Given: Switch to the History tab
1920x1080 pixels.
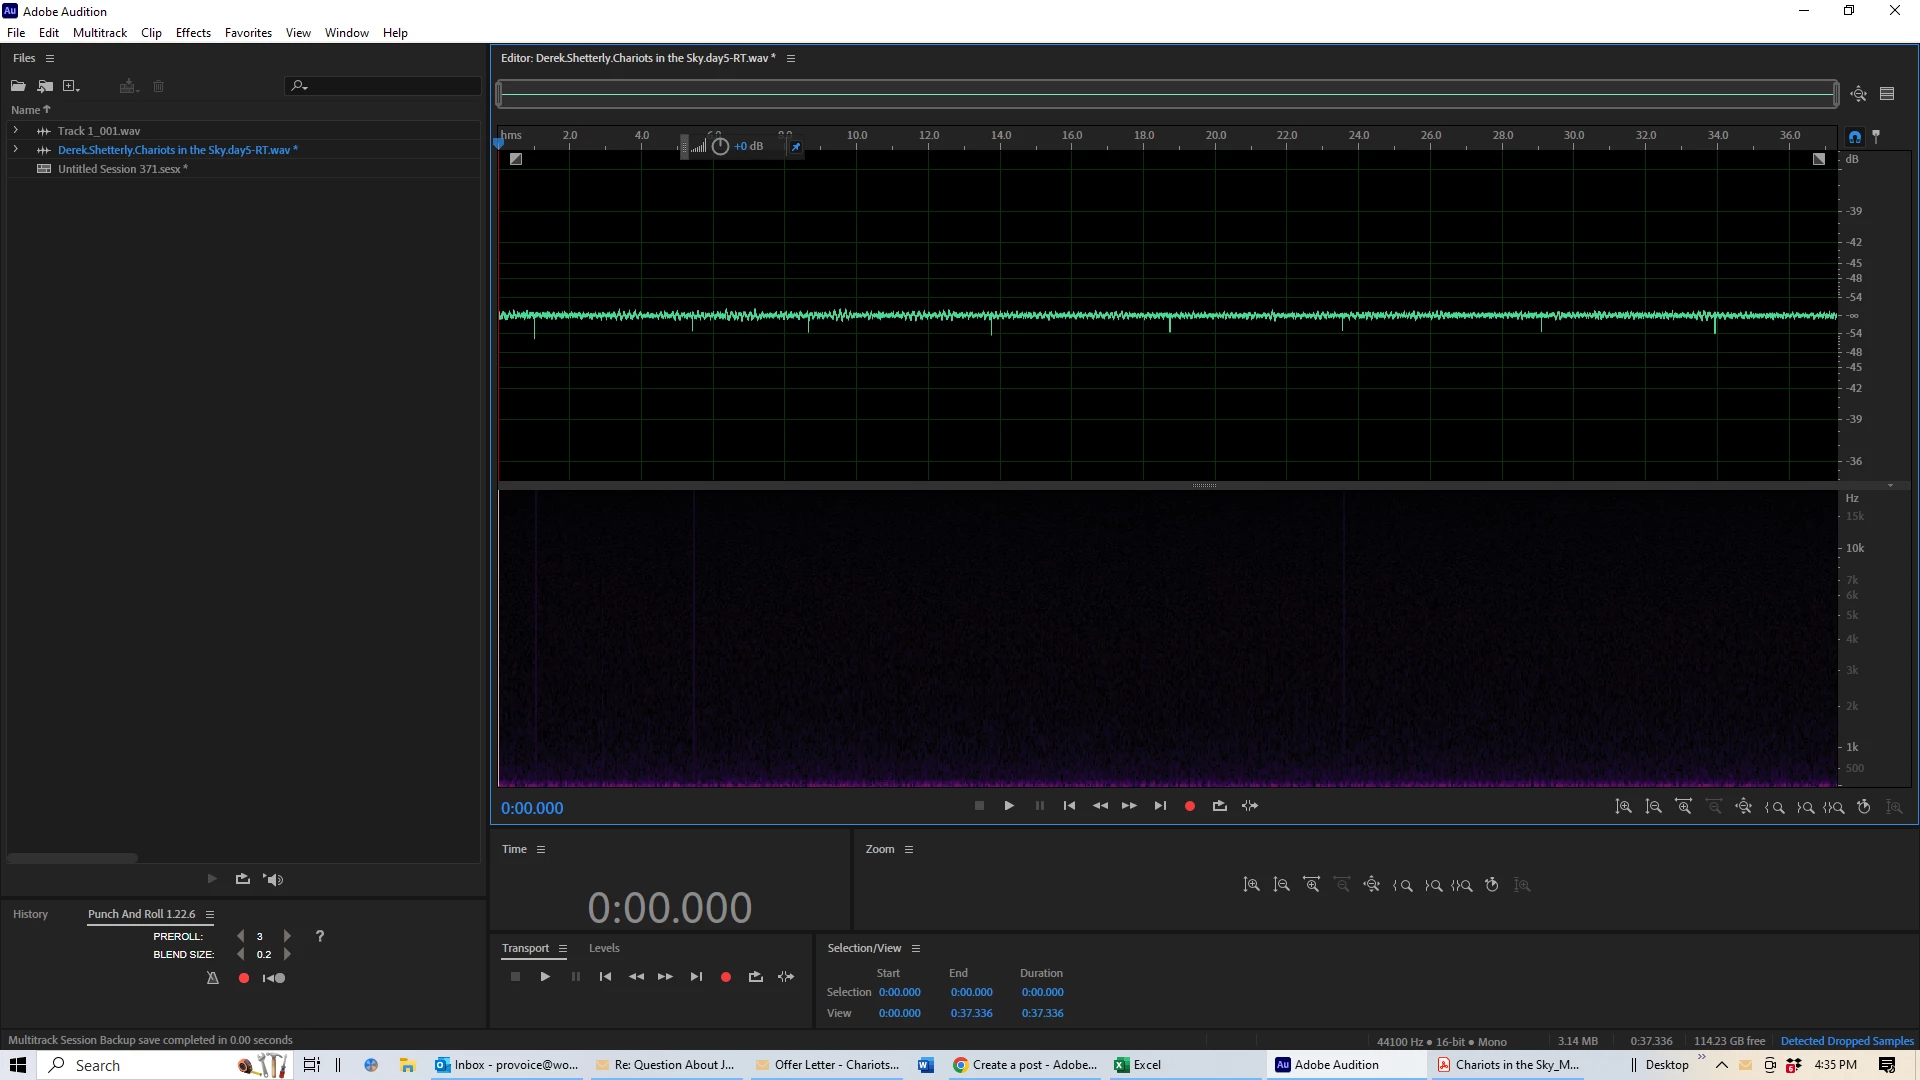Looking at the screenshot, I should click(30, 914).
